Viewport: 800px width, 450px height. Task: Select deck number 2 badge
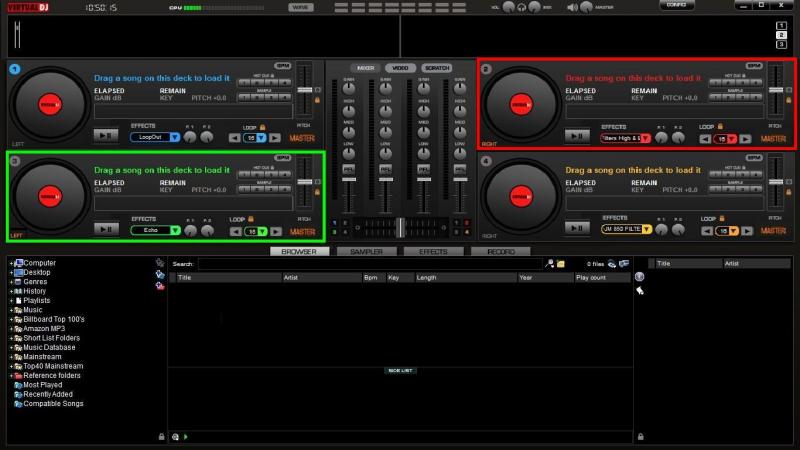pyautogui.click(x=486, y=69)
